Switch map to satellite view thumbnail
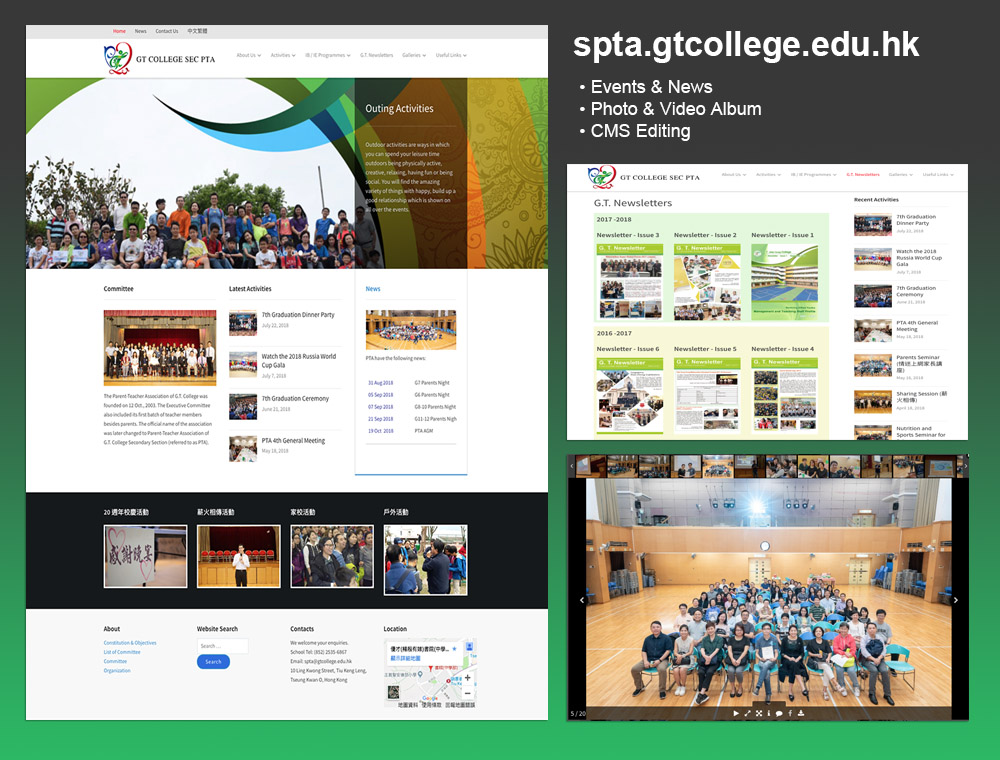 pyautogui.click(x=393, y=692)
